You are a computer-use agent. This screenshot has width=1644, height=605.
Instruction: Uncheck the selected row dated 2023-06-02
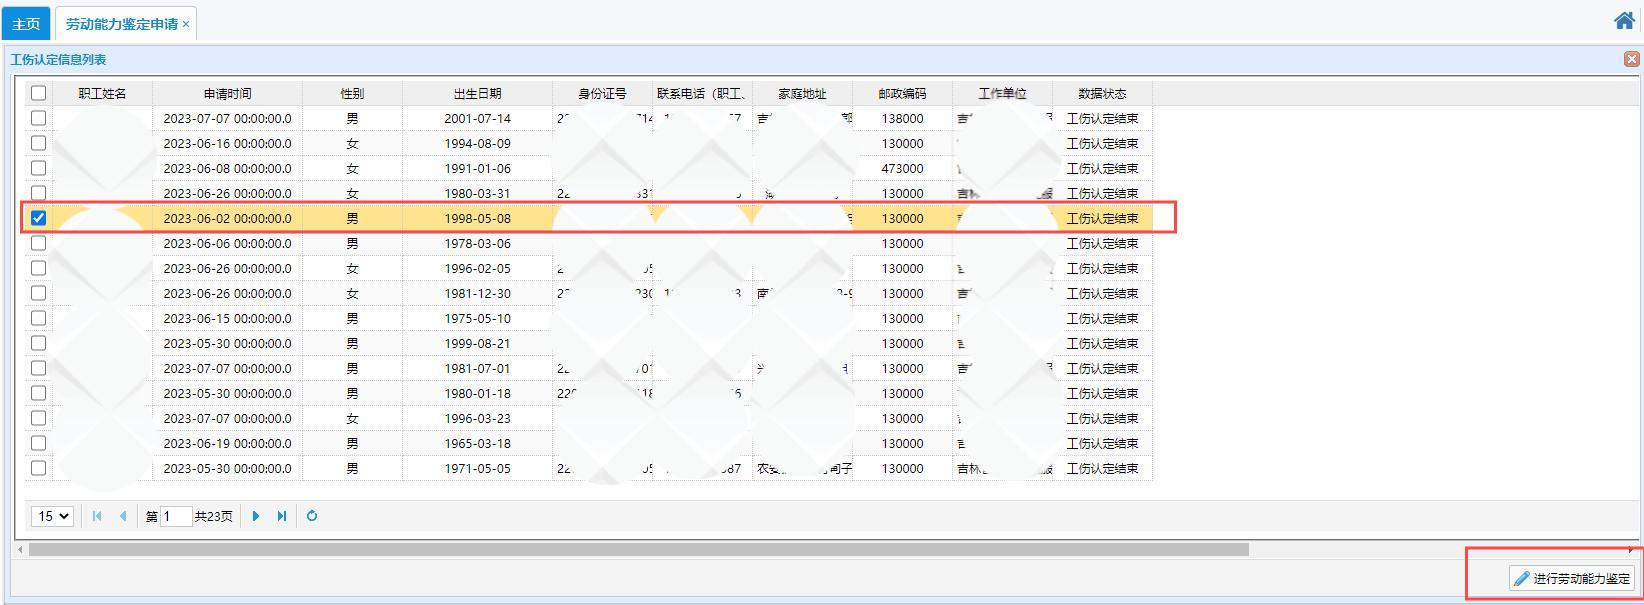pos(38,218)
